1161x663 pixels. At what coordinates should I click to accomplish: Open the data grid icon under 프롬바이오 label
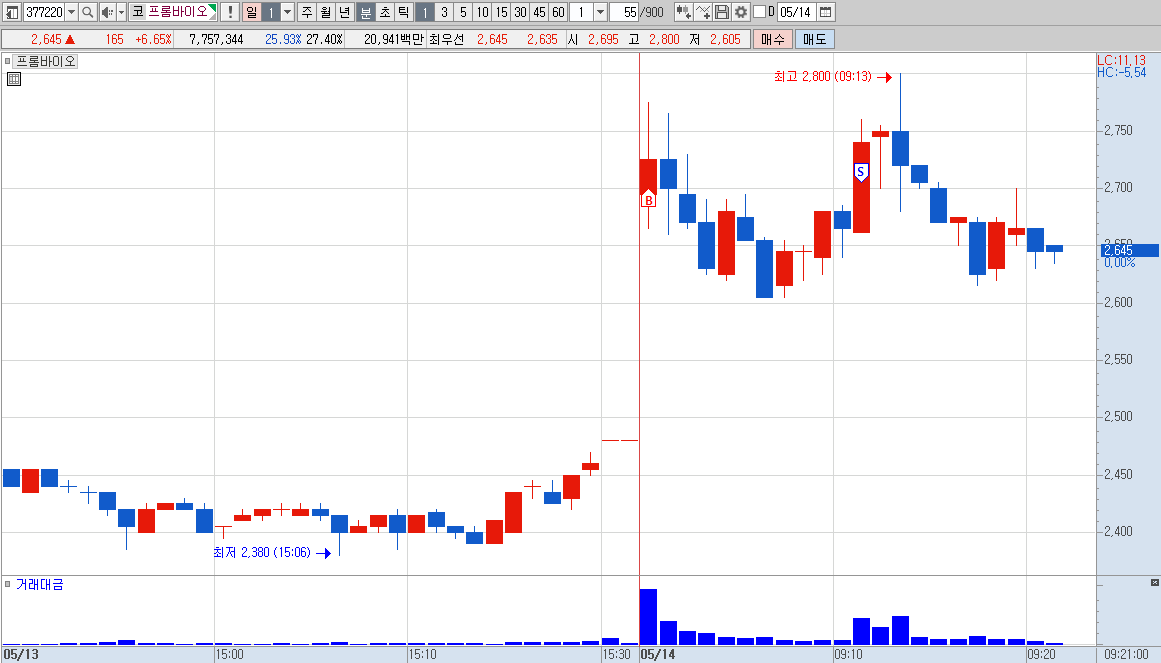pos(13,79)
